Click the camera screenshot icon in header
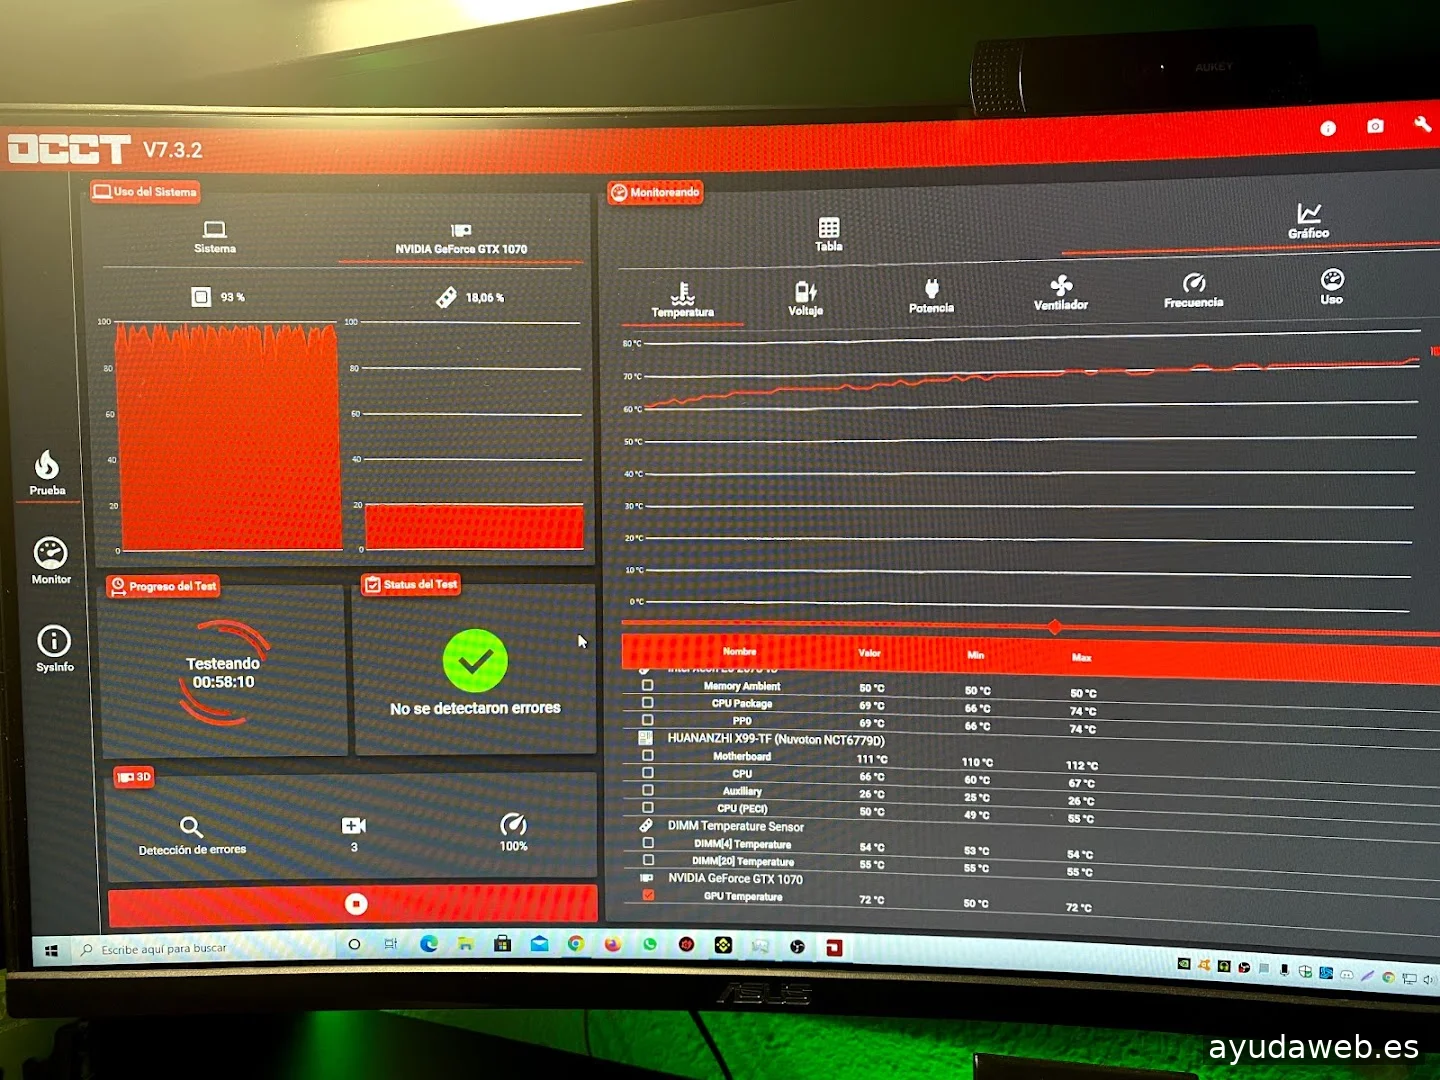 click(1375, 126)
